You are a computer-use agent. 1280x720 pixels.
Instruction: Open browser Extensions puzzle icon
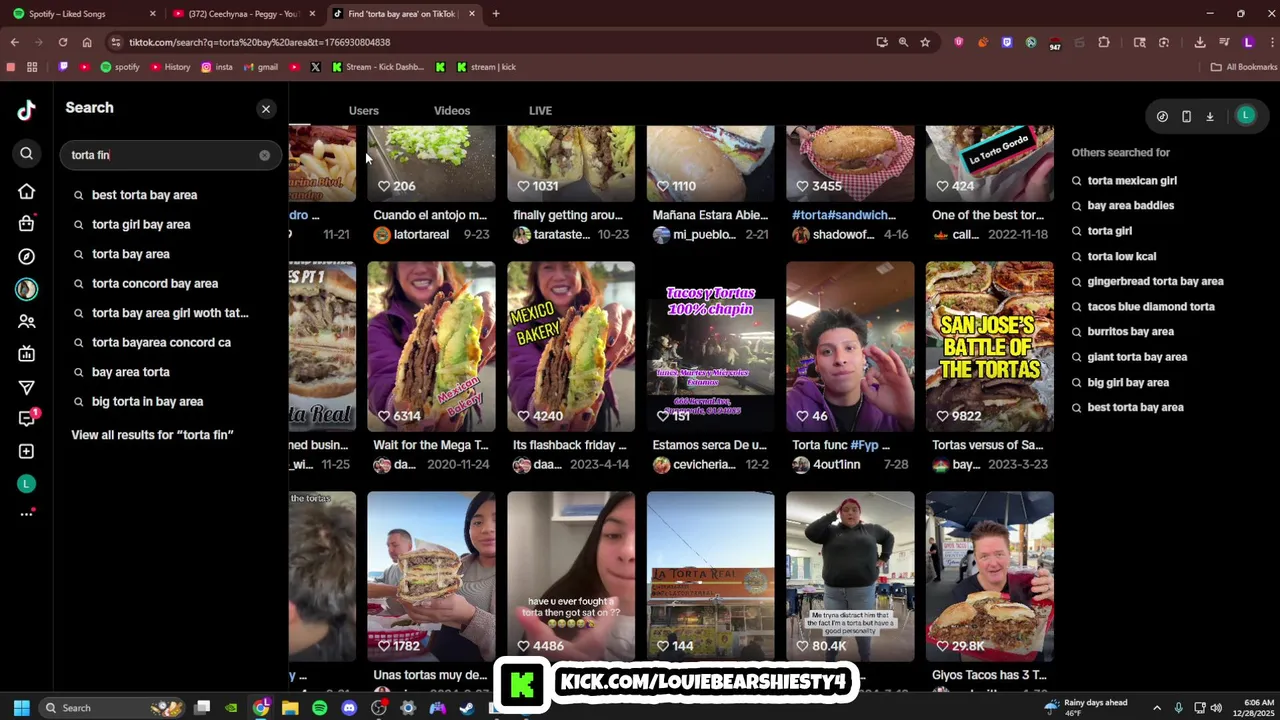1104,42
